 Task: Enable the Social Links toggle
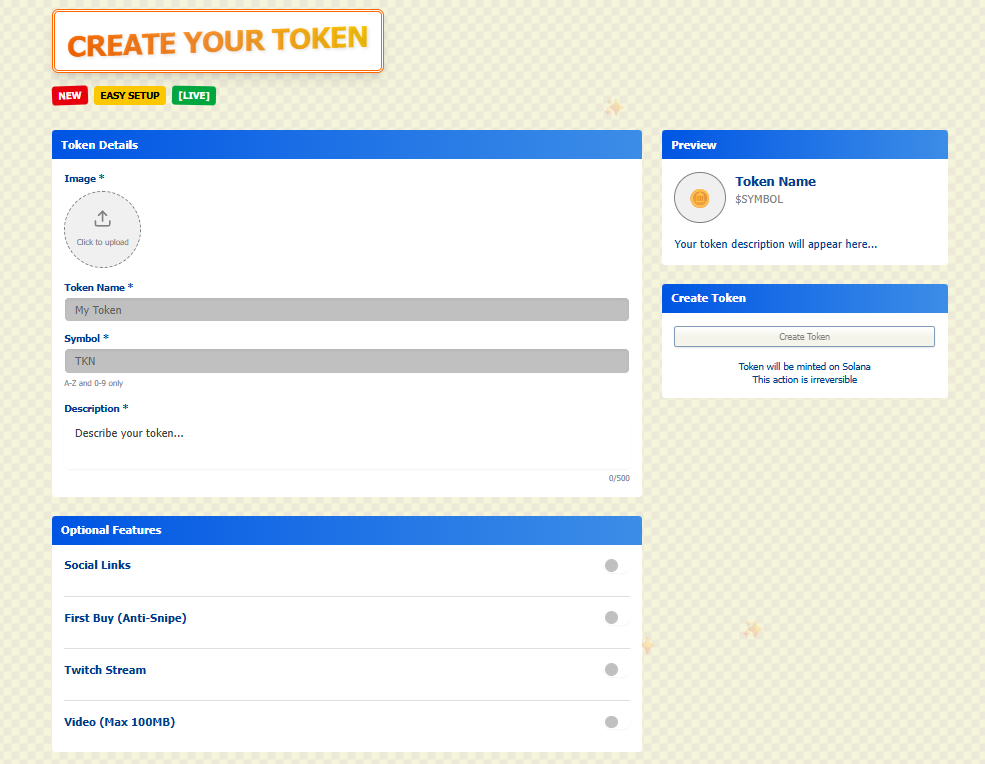tap(616, 566)
